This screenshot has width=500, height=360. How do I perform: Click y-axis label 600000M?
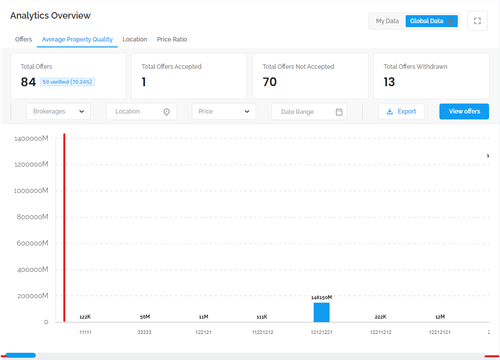pyautogui.click(x=32, y=243)
